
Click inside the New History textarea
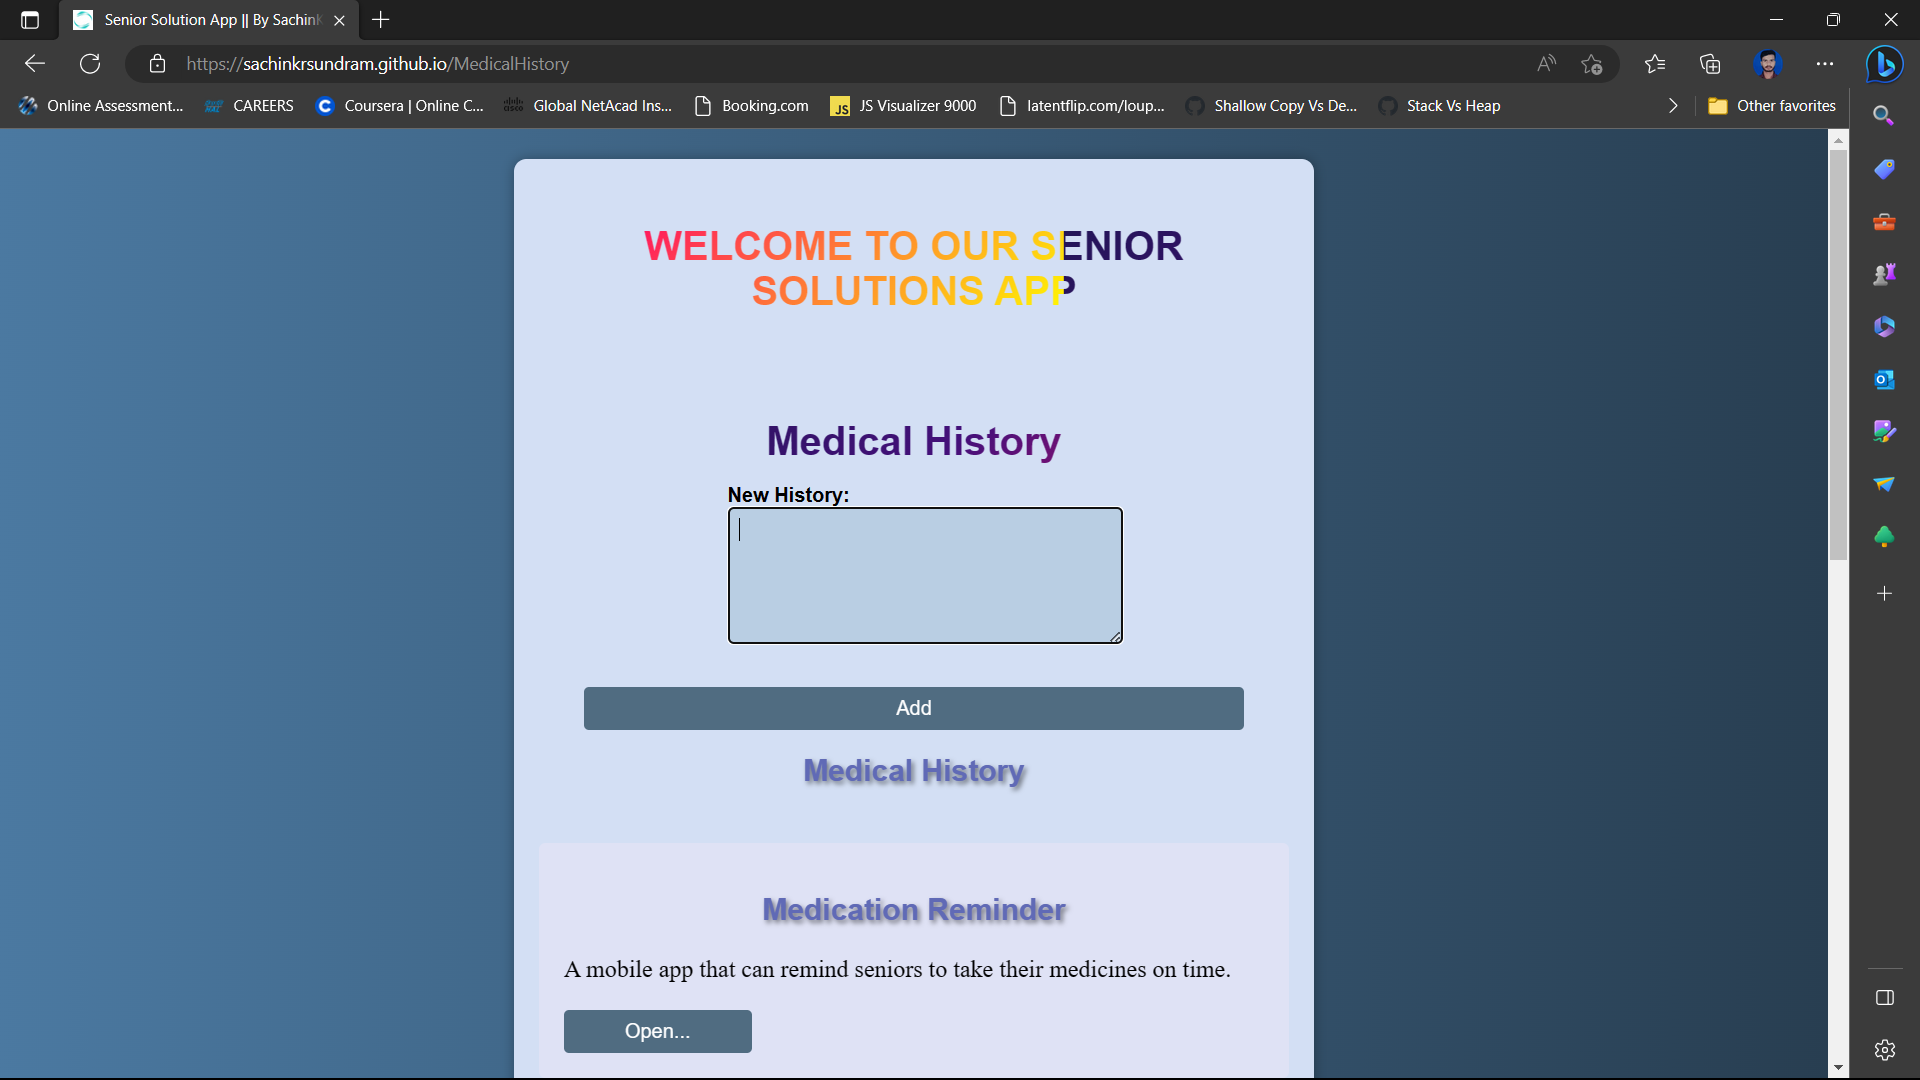tap(924, 575)
